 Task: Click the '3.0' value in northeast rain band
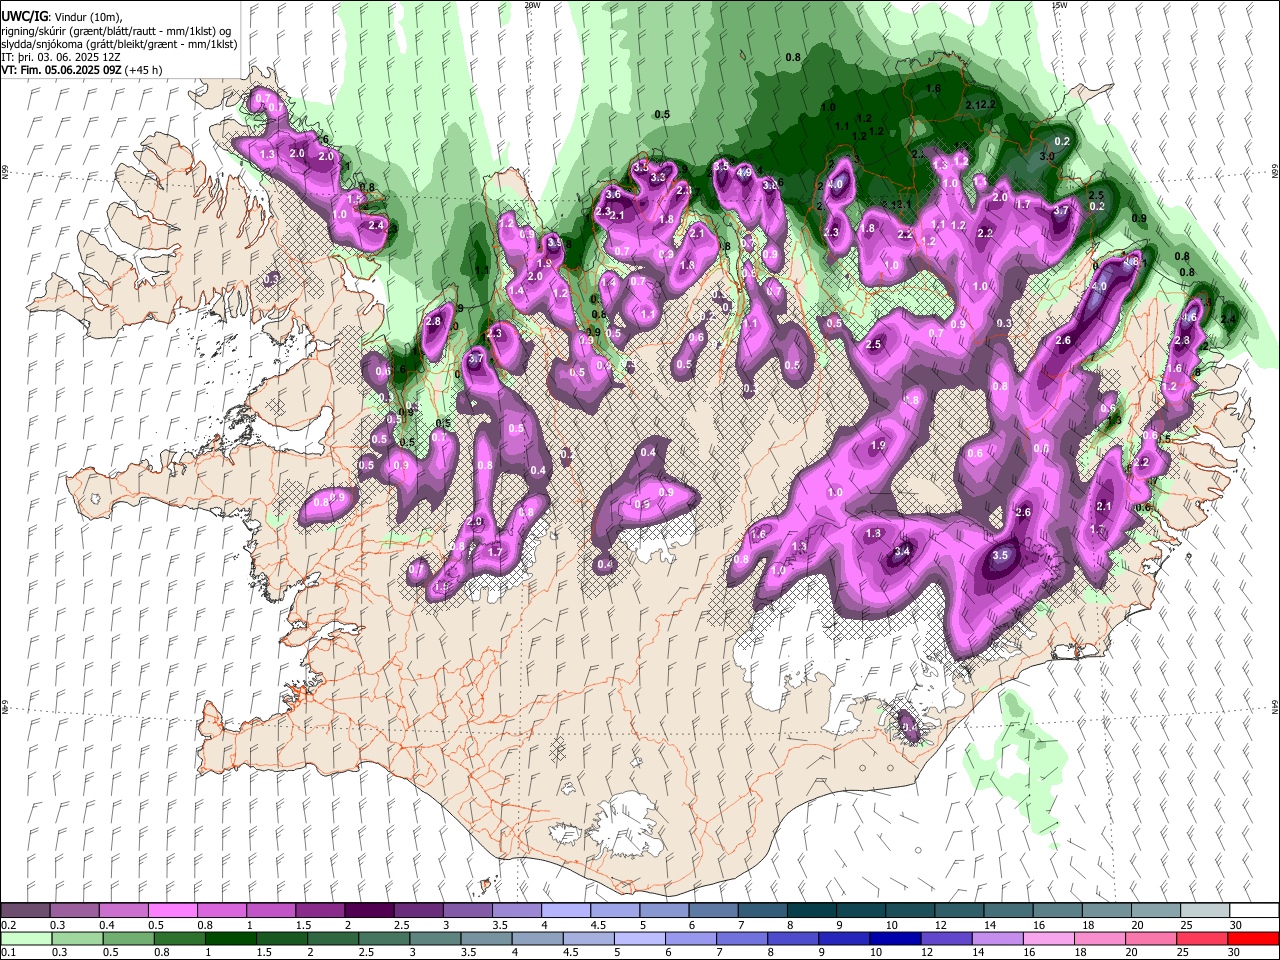pyautogui.click(x=1047, y=157)
